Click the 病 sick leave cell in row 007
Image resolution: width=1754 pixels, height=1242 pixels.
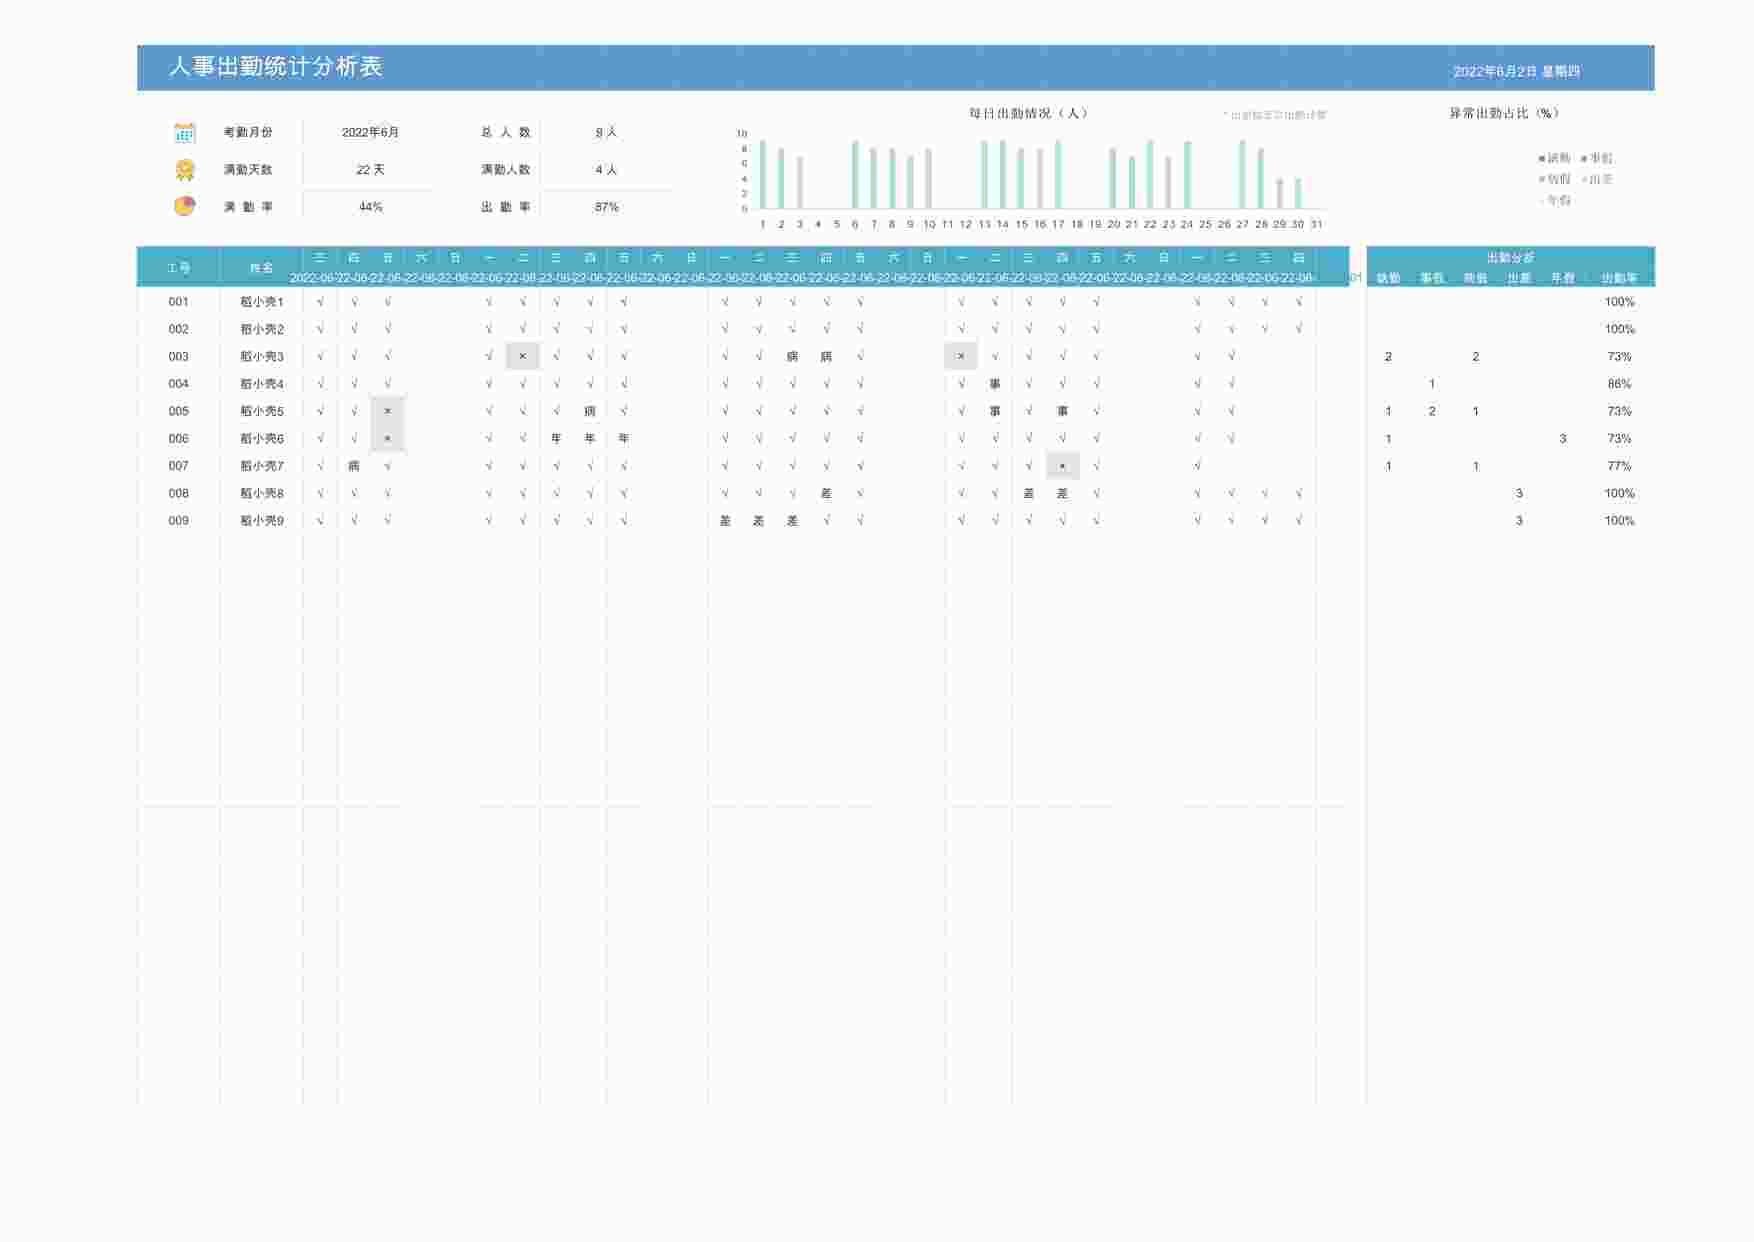(x=354, y=466)
